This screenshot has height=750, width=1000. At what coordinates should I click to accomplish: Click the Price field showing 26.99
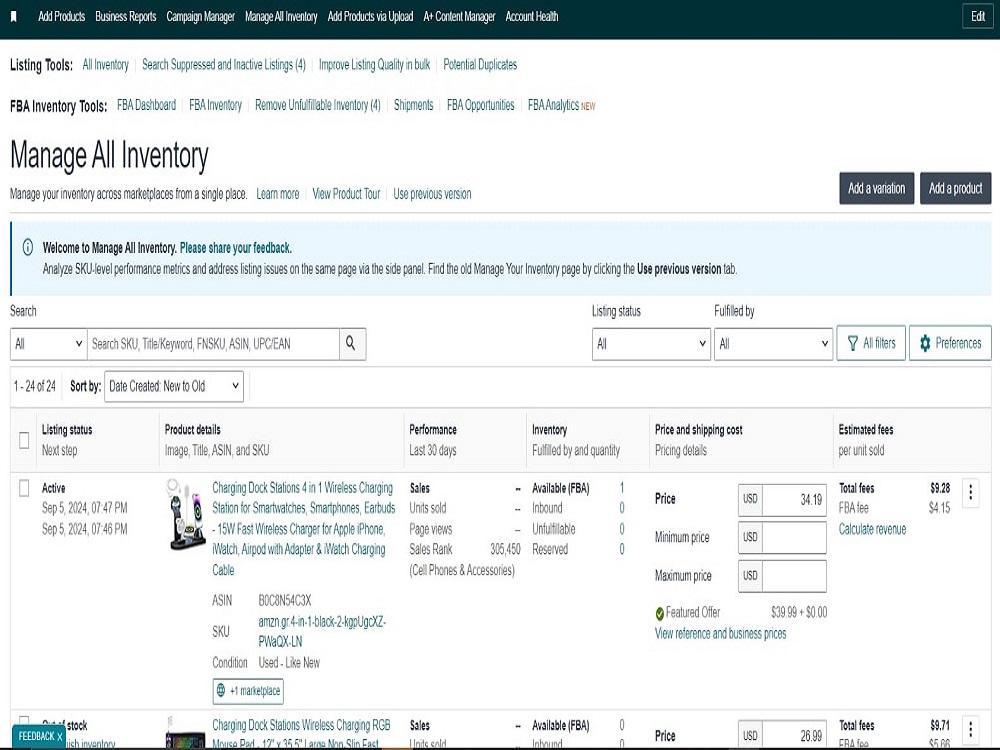click(x=794, y=735)
